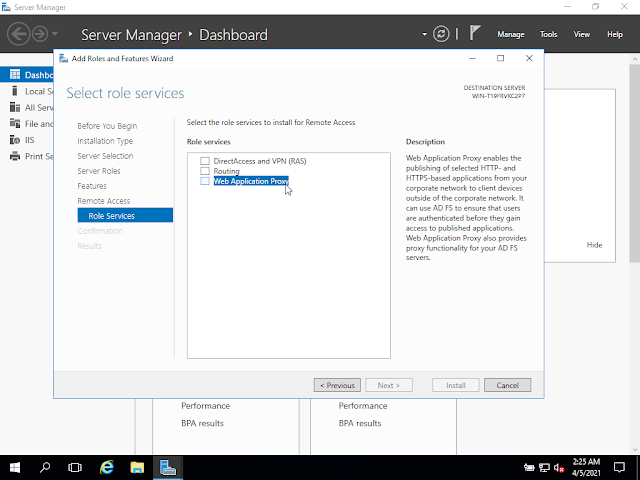Viewport: 640px width, 480px height.
Task: Click the scrollbar up arrow in Server Manager
Action: (635, 59)
